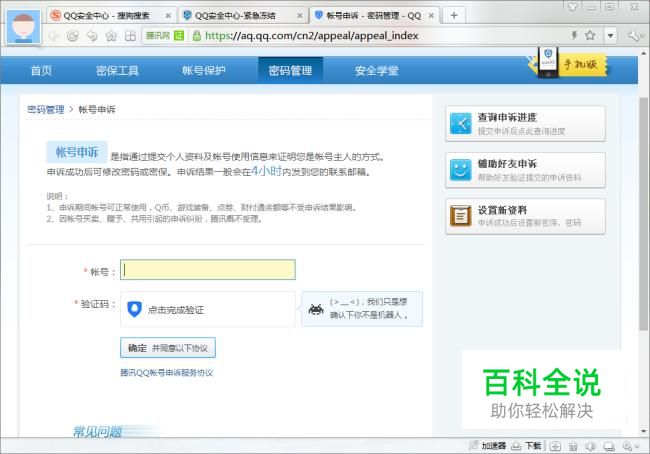Open the address bar dropdown arrow
Viewport: 650px width, 454px height.
(610, 36)
